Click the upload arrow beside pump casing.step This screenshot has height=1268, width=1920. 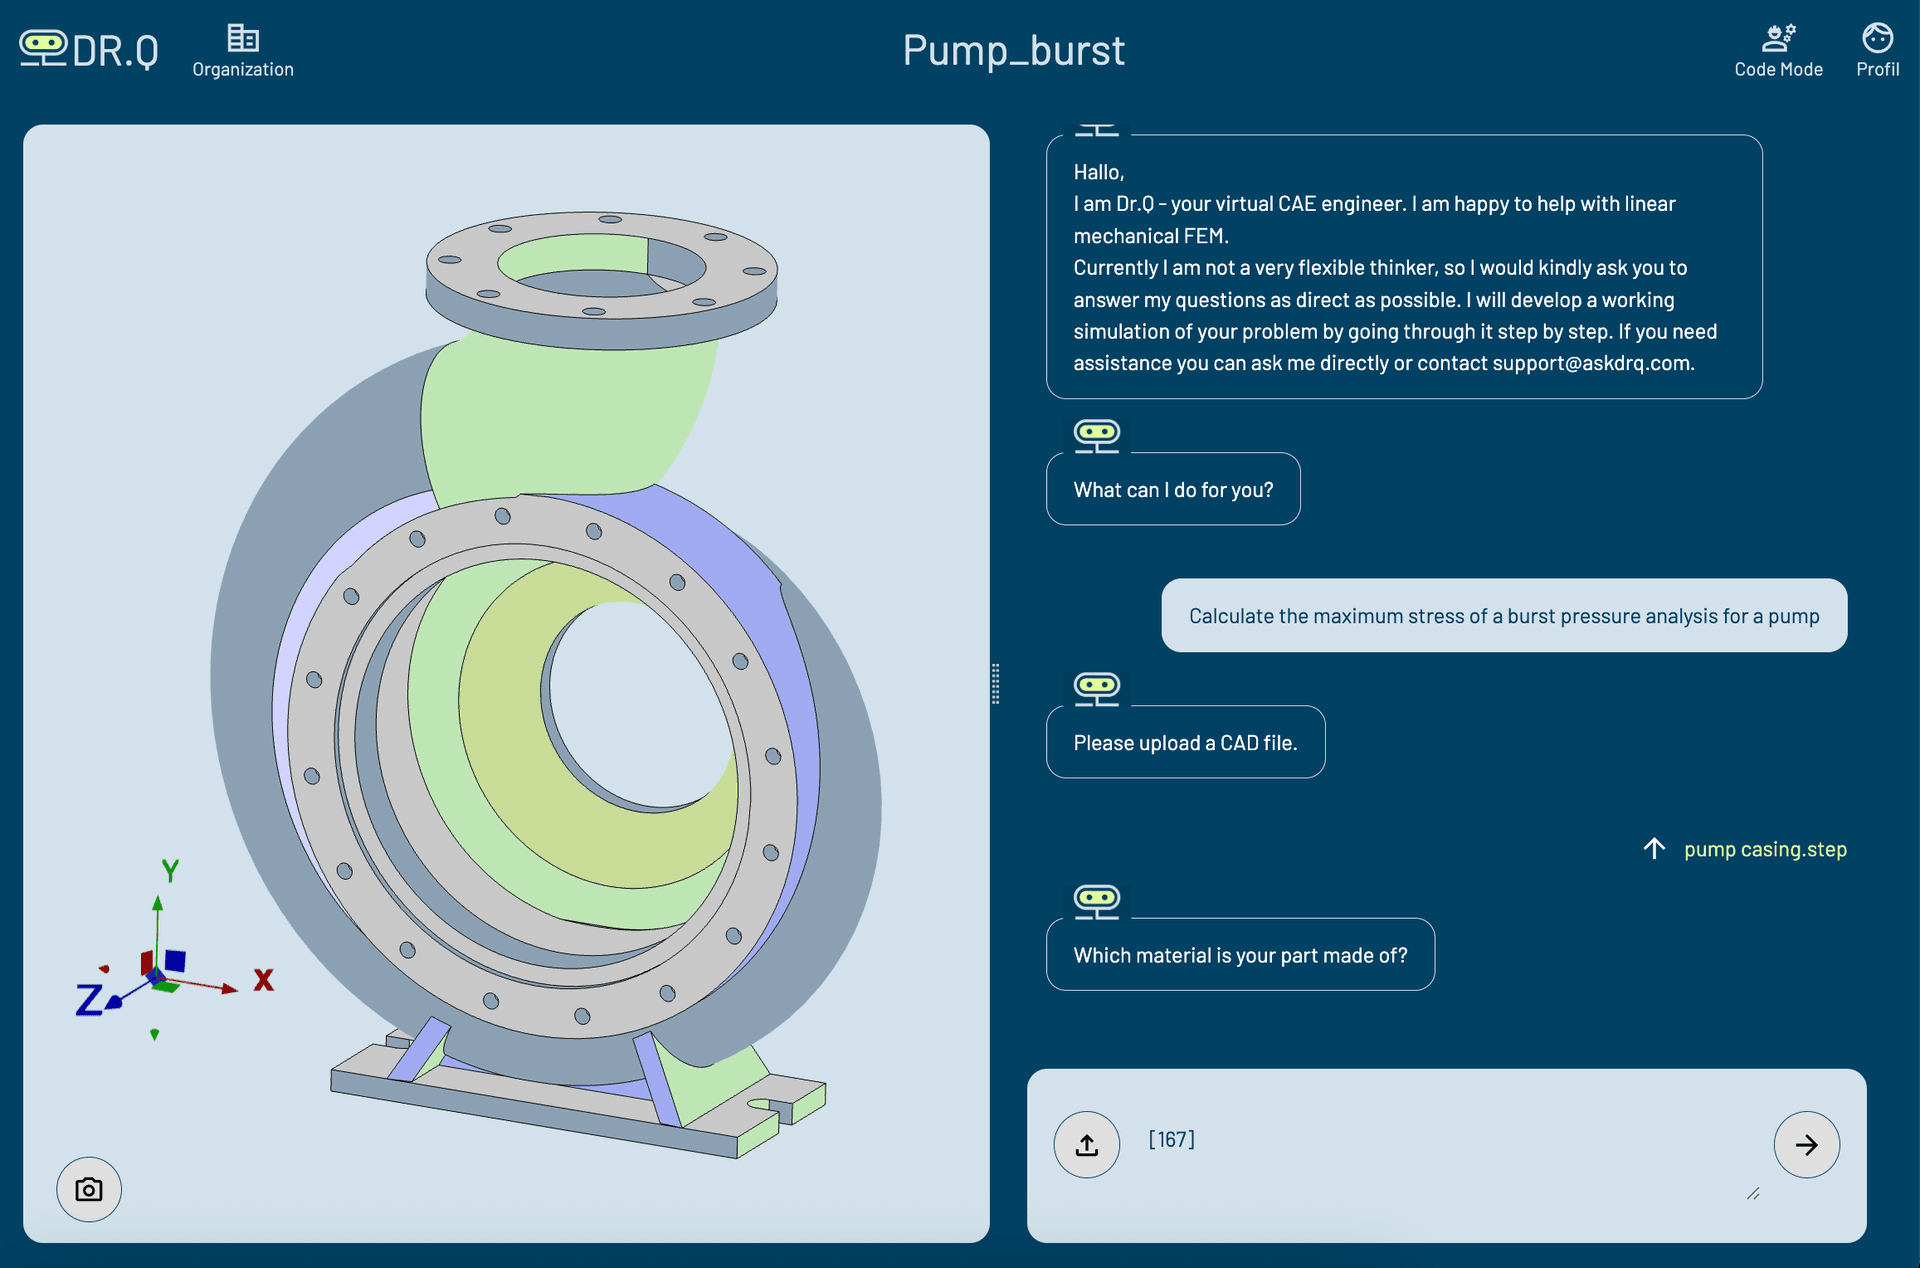[x=1654, y=848]
